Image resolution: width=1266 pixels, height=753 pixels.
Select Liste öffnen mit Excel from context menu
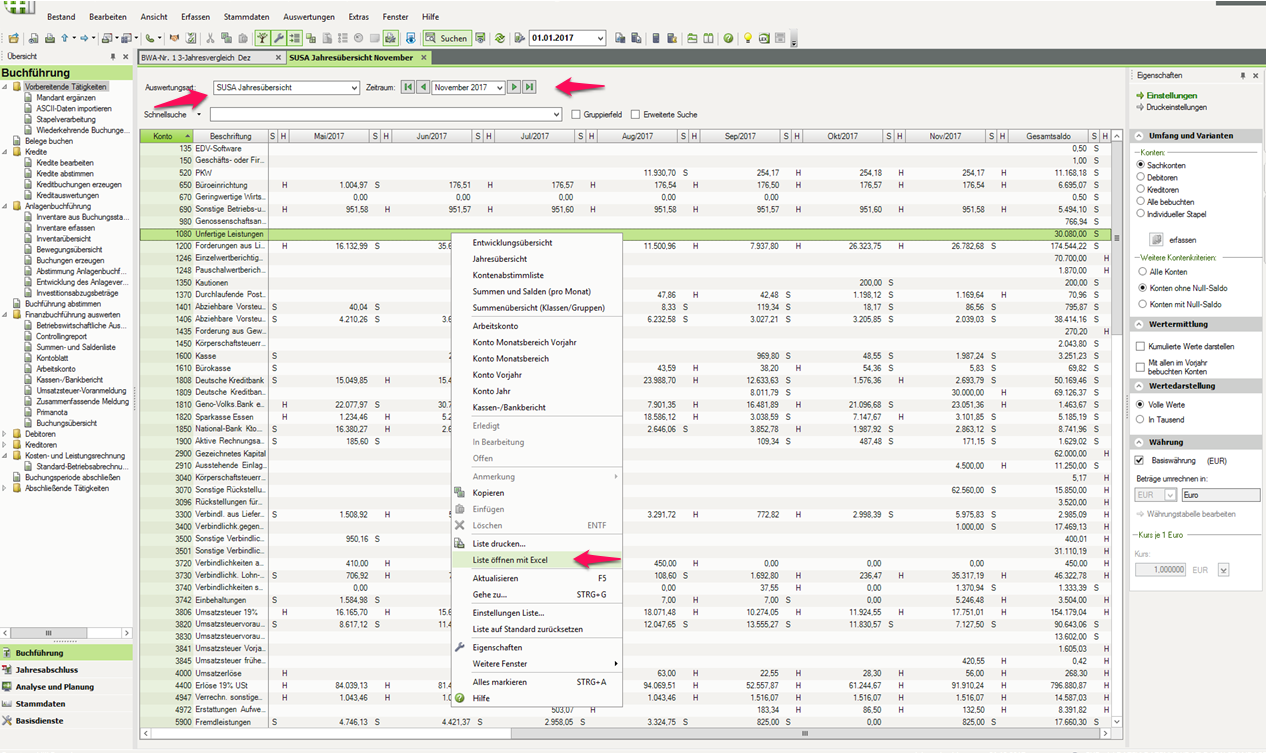513,558
